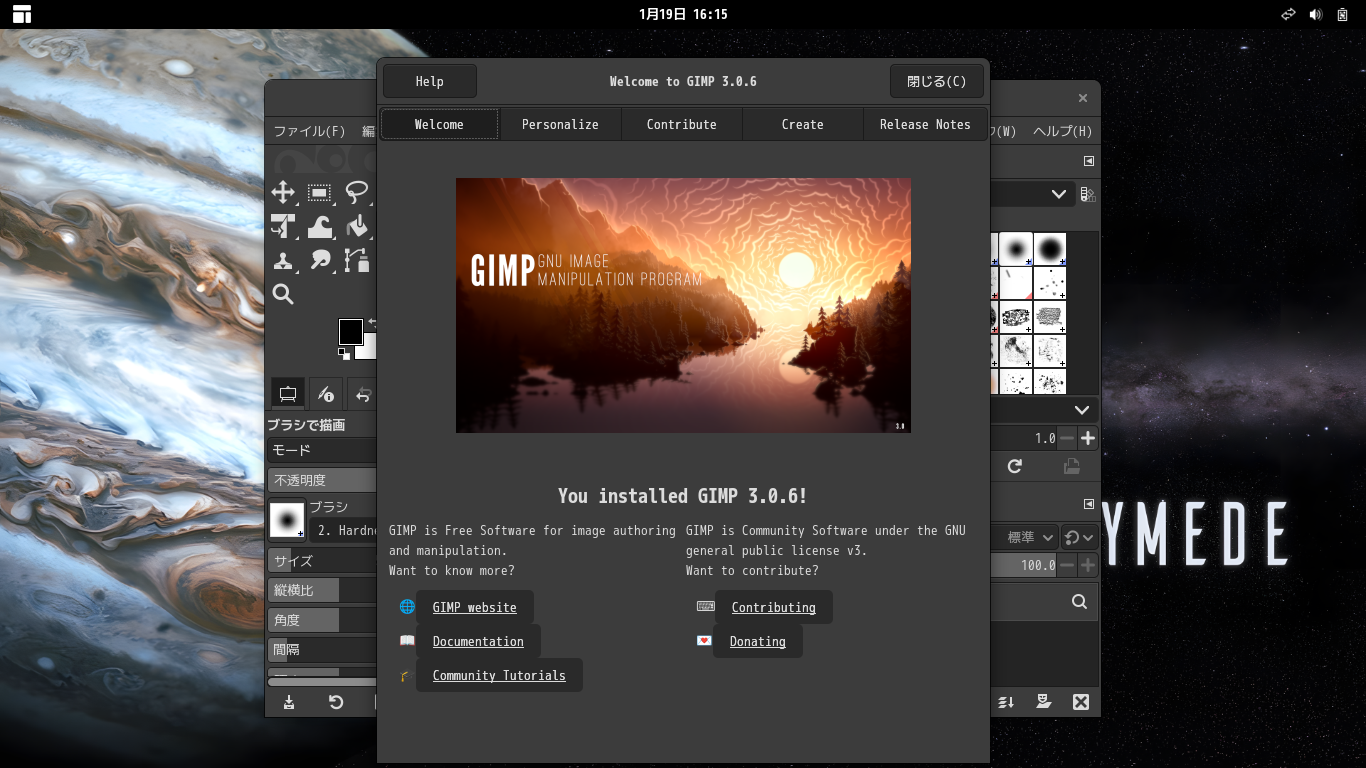This screenshot has height=768, width=1366.
Task: Click the search magnifier in the right dock
Action: point(1079,602)
